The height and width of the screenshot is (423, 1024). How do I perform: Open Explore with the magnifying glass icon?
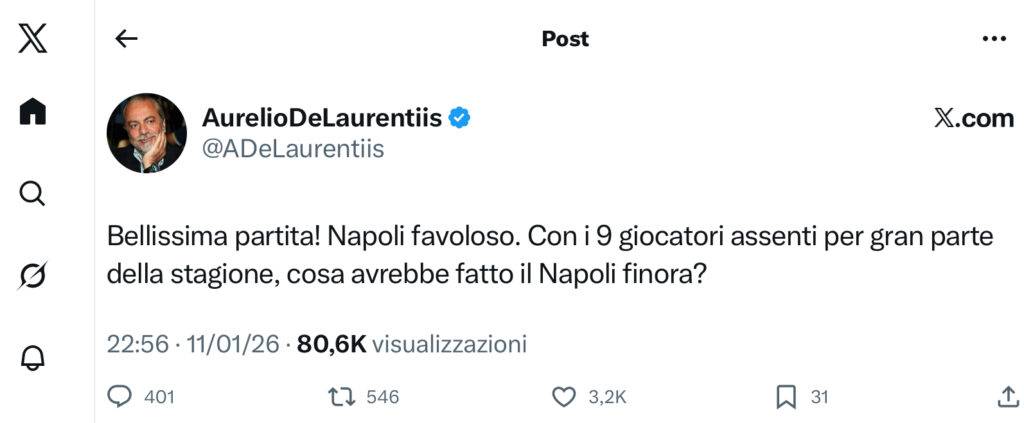(33, 193)
